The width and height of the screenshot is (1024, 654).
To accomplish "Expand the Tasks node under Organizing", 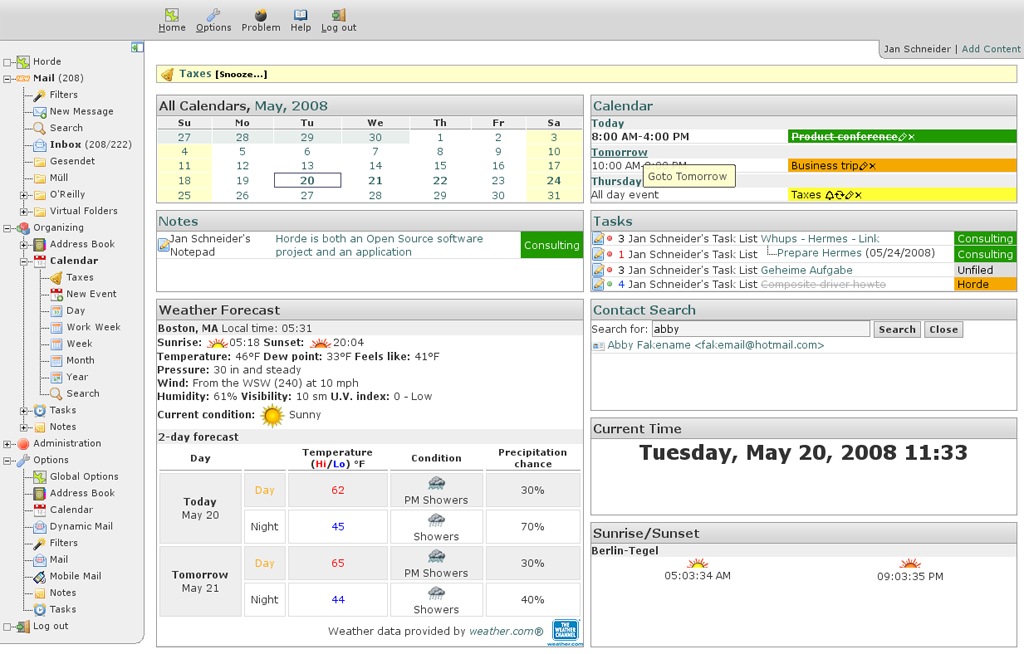I will coord(24,411).
